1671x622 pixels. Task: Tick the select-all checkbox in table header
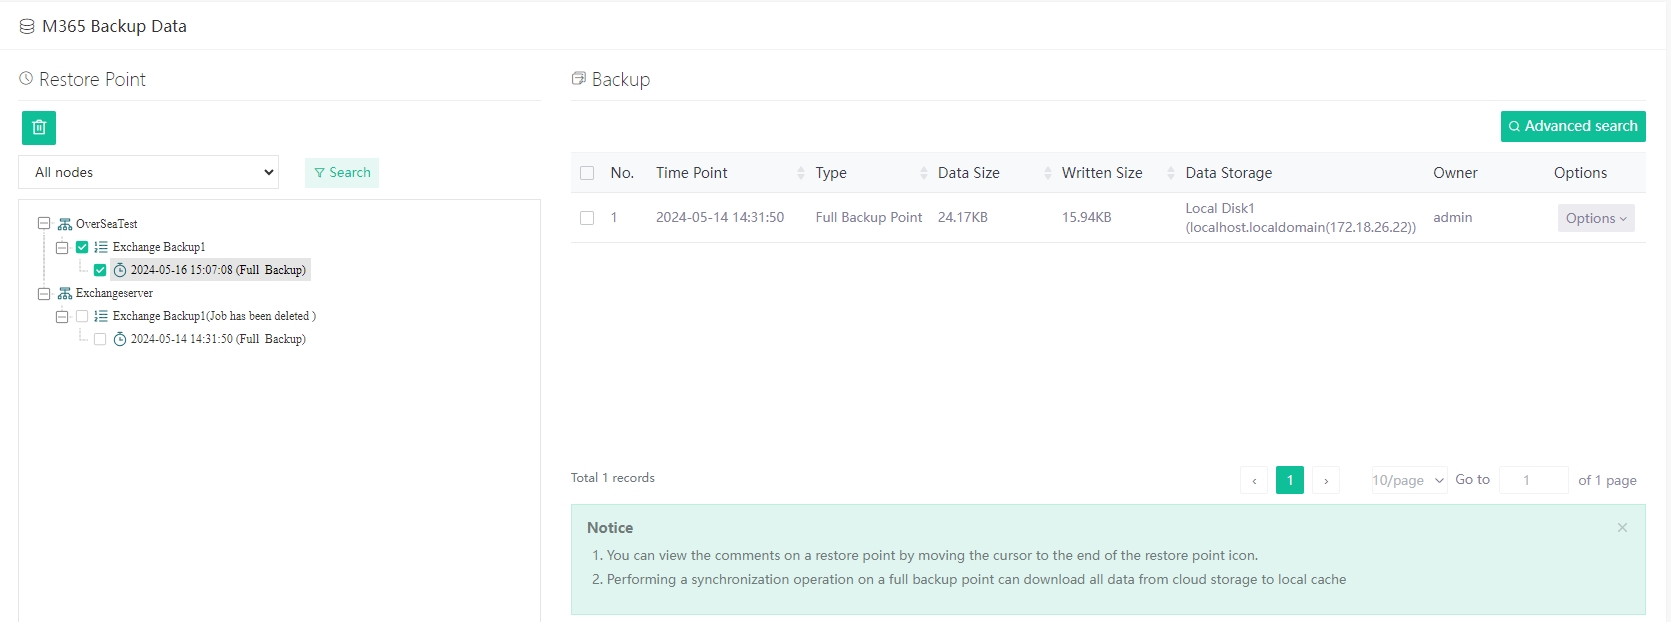point(587,173)
